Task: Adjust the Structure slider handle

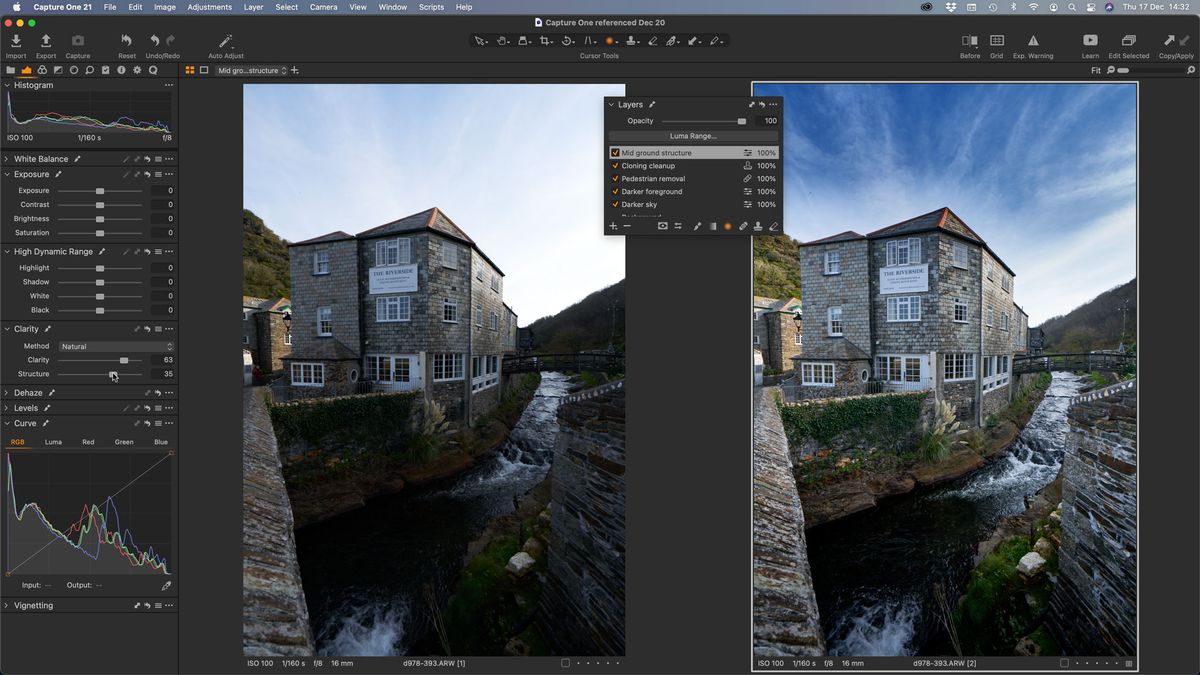Action: (x=113, y=373)
